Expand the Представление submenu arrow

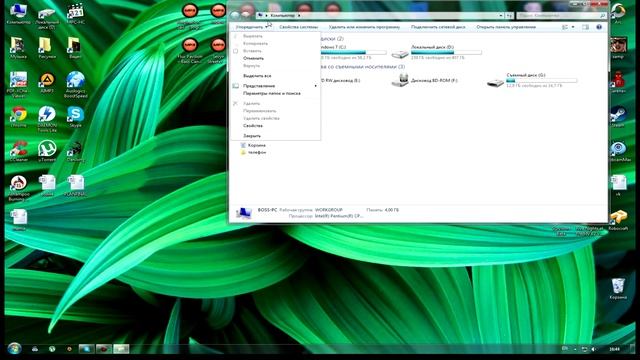pyautogui.click(x=316, y=86)
